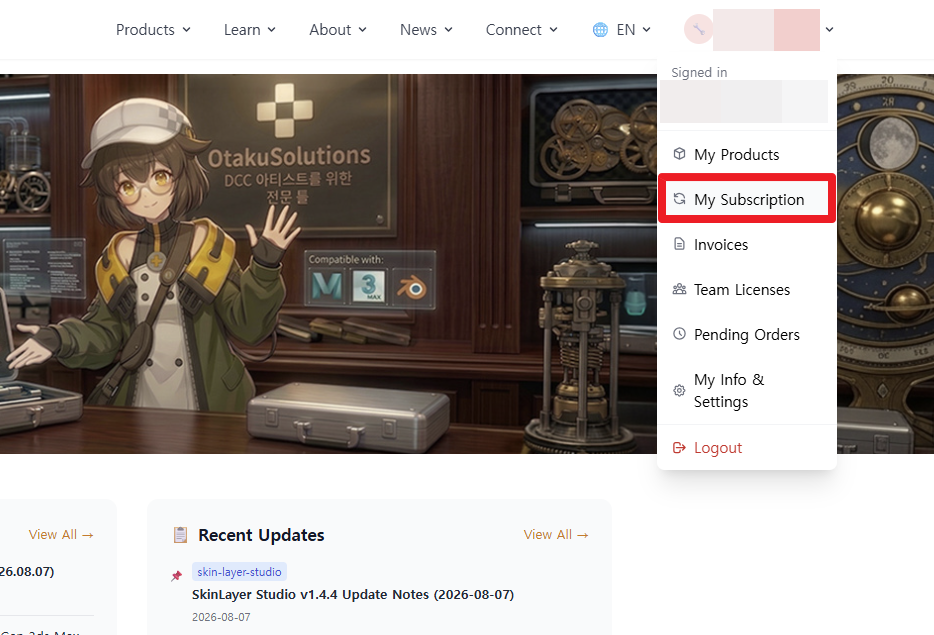
Task: Expand the Learn navigation menu
Action: pyautogui.click(x=250, y=30)
